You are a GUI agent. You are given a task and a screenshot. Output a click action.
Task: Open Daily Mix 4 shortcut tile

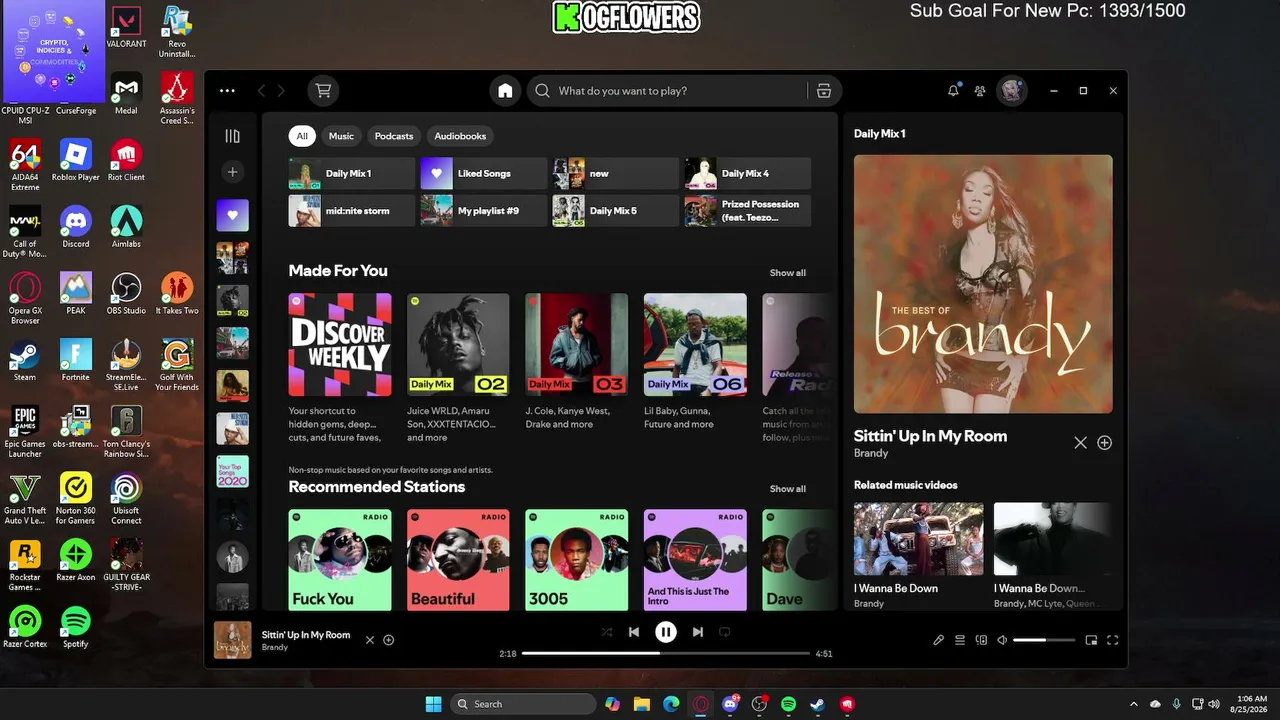pos(748,173)
